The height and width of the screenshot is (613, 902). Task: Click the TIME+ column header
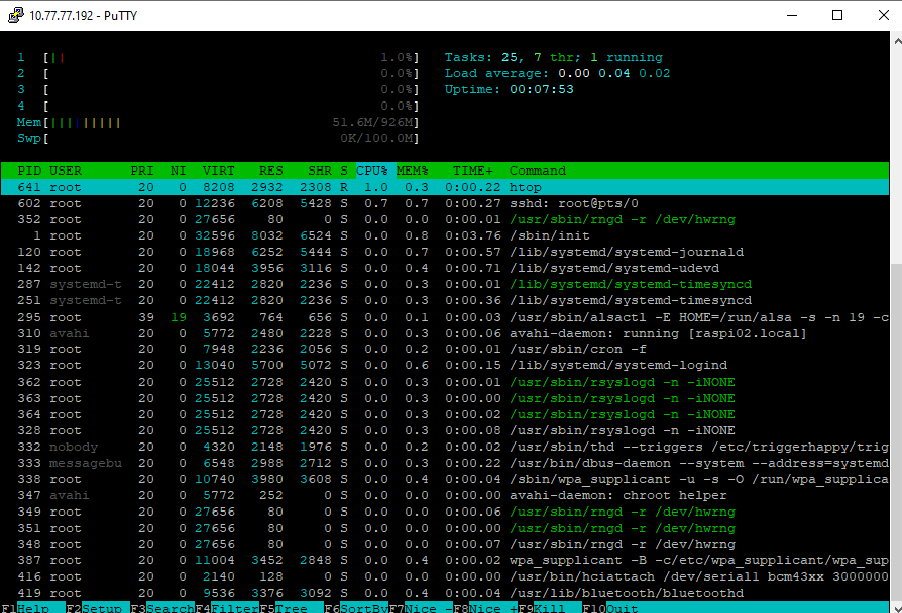click(x=468, y=171)
